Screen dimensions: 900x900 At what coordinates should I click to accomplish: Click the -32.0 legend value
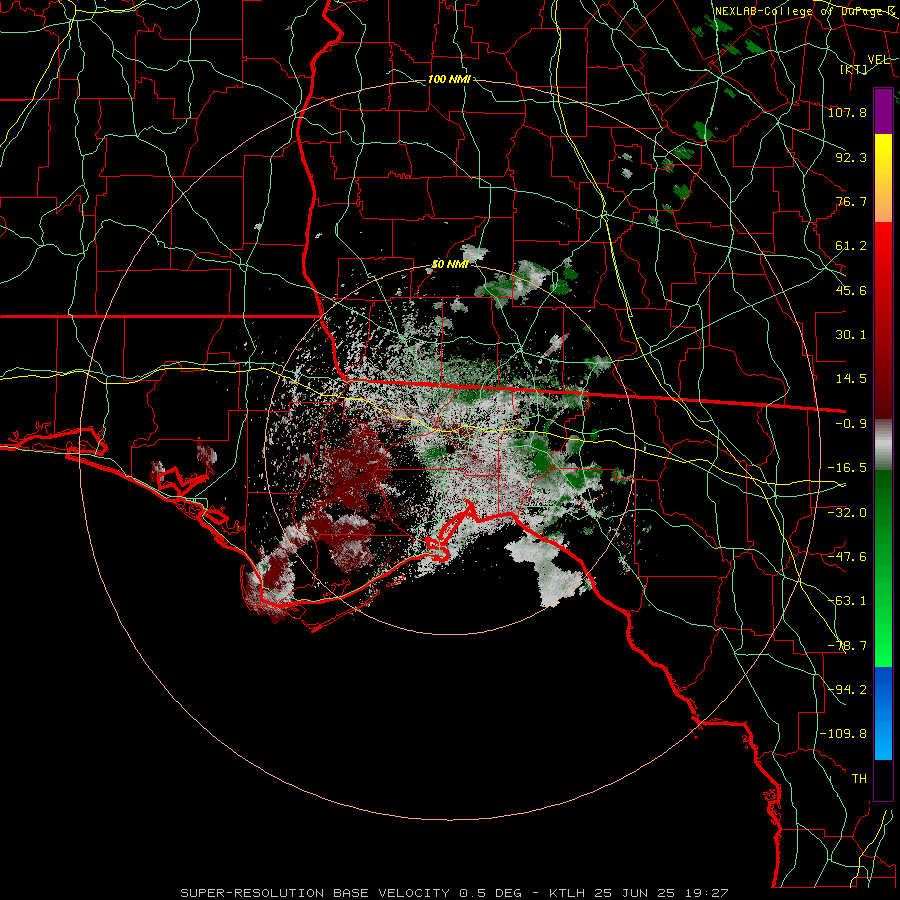847,512
